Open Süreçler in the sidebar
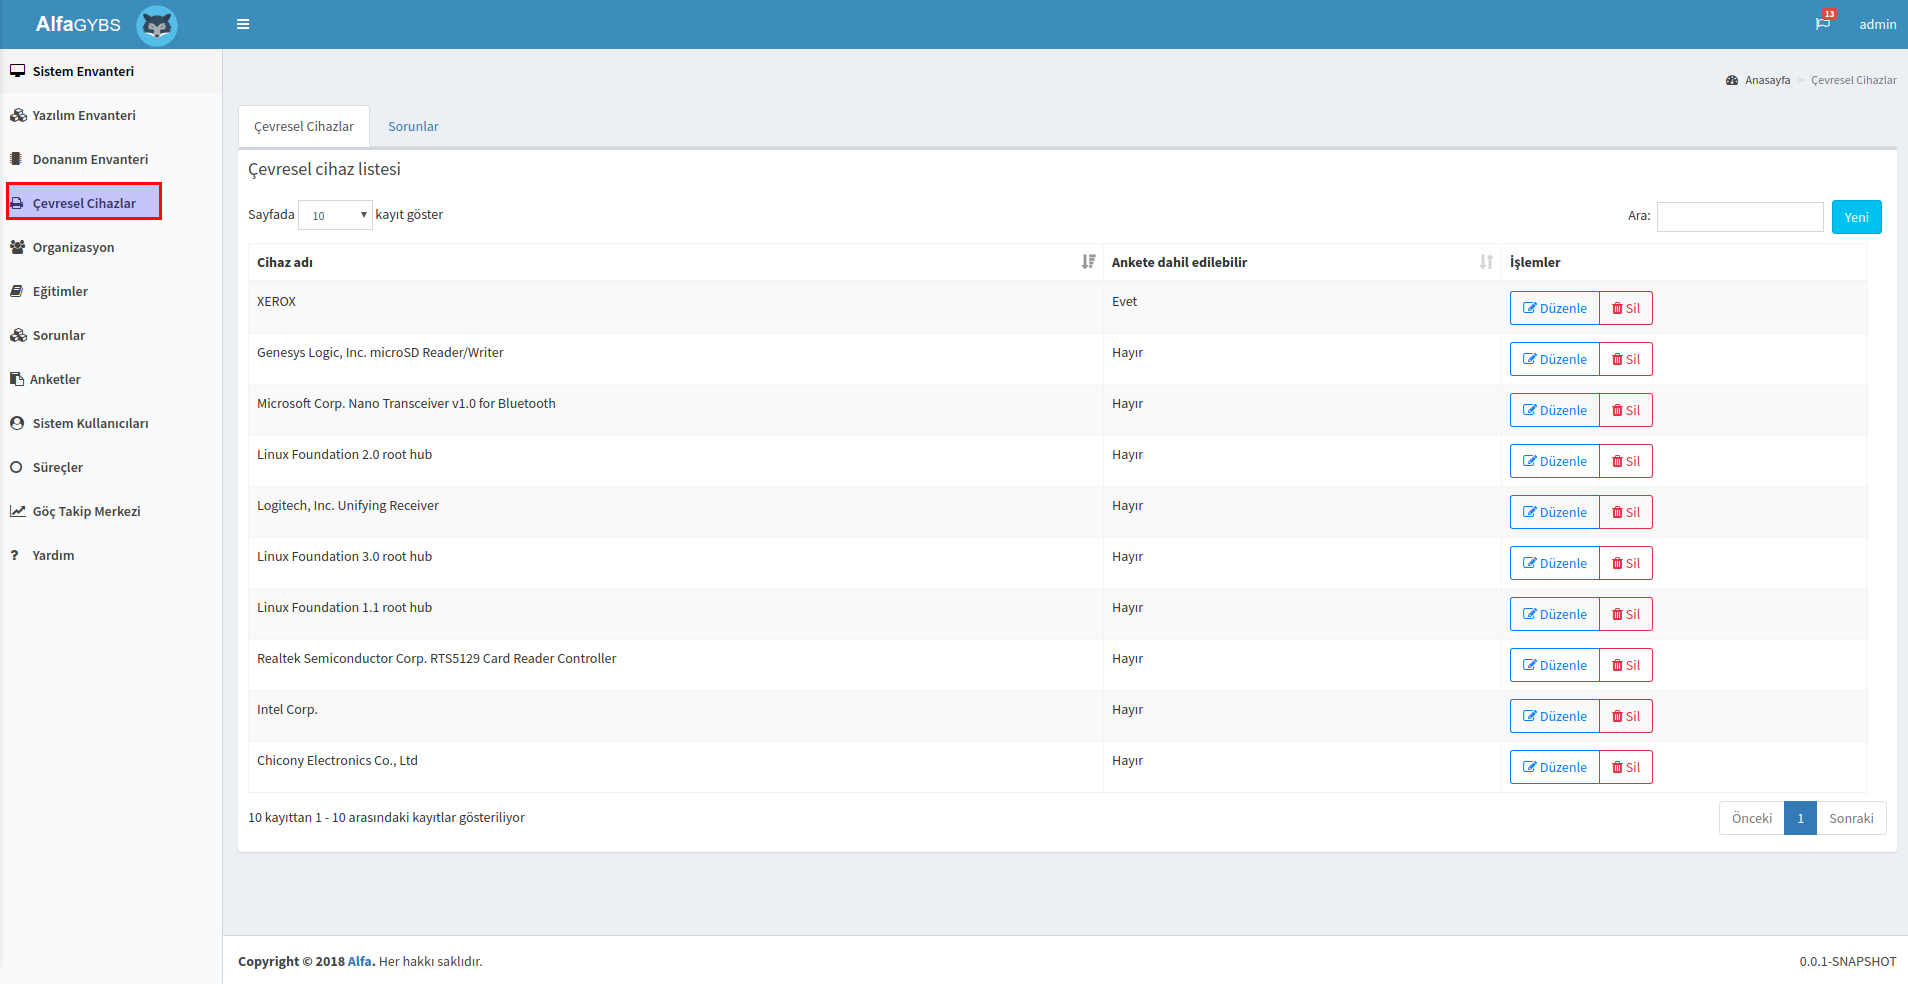Screen dimensions: 1908x984 111,467
